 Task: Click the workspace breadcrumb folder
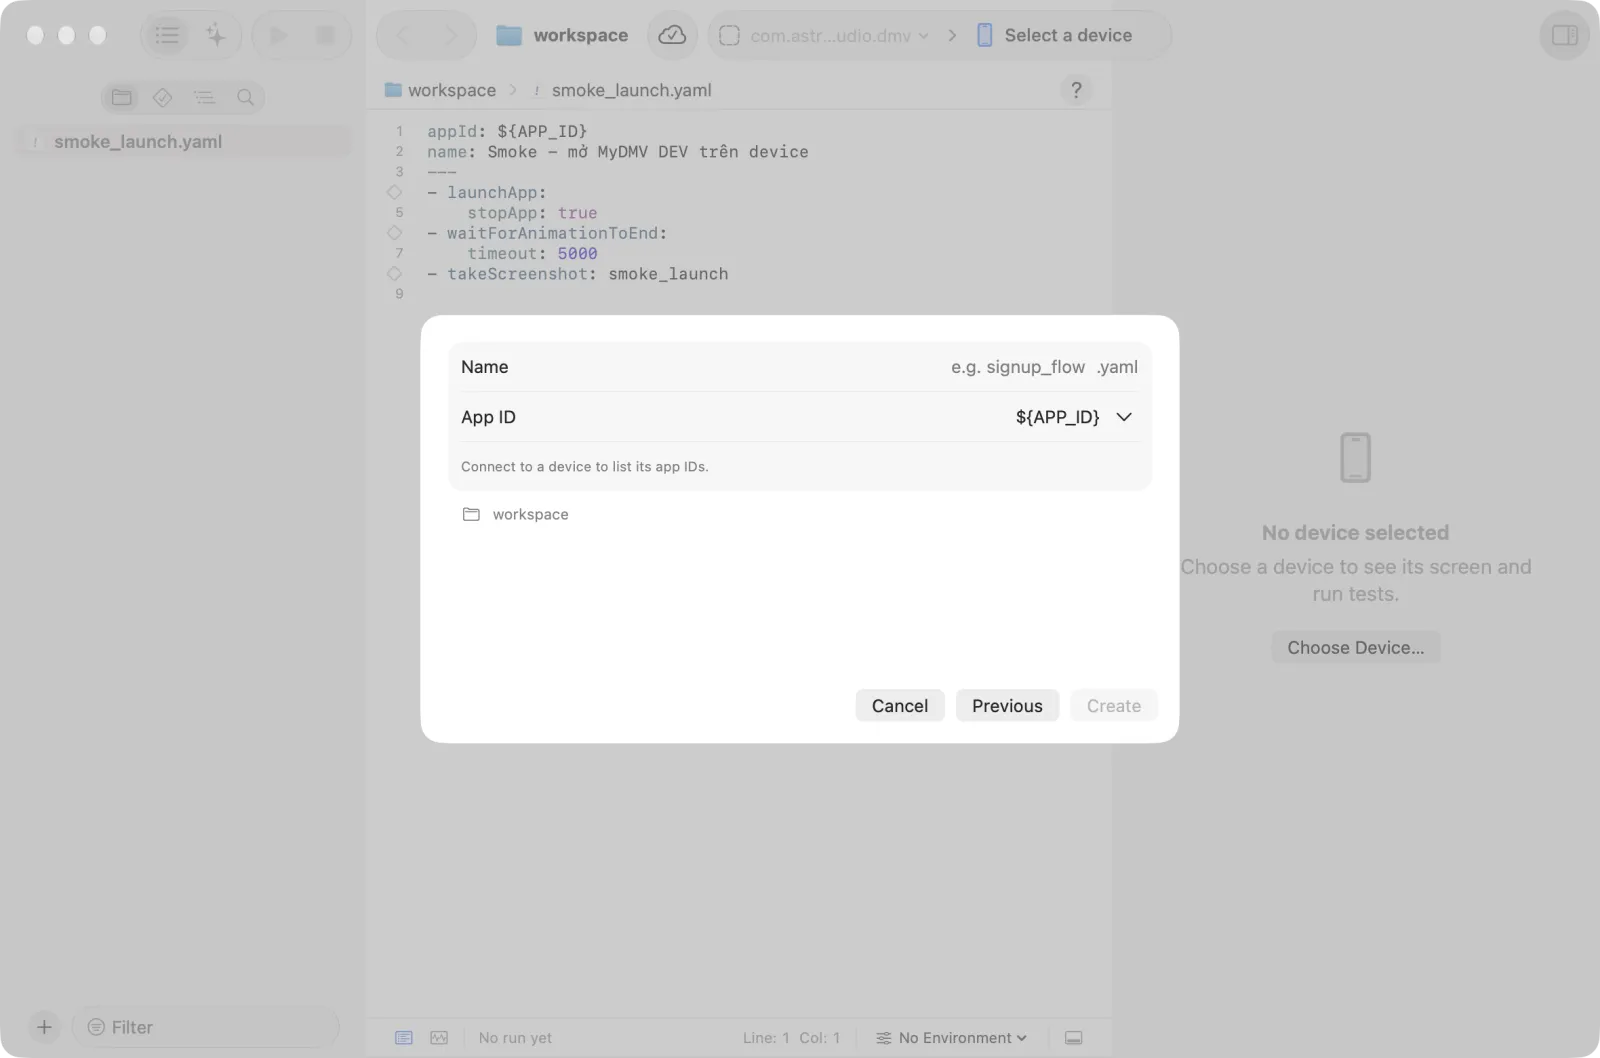(x=440, y=90)
